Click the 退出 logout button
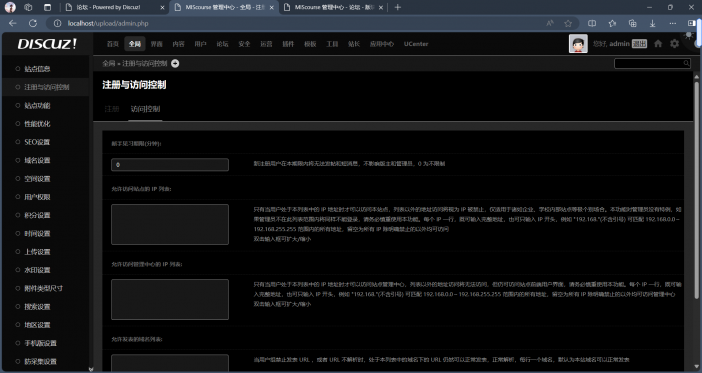Screen dimensions: 702x373 (639, 44)
